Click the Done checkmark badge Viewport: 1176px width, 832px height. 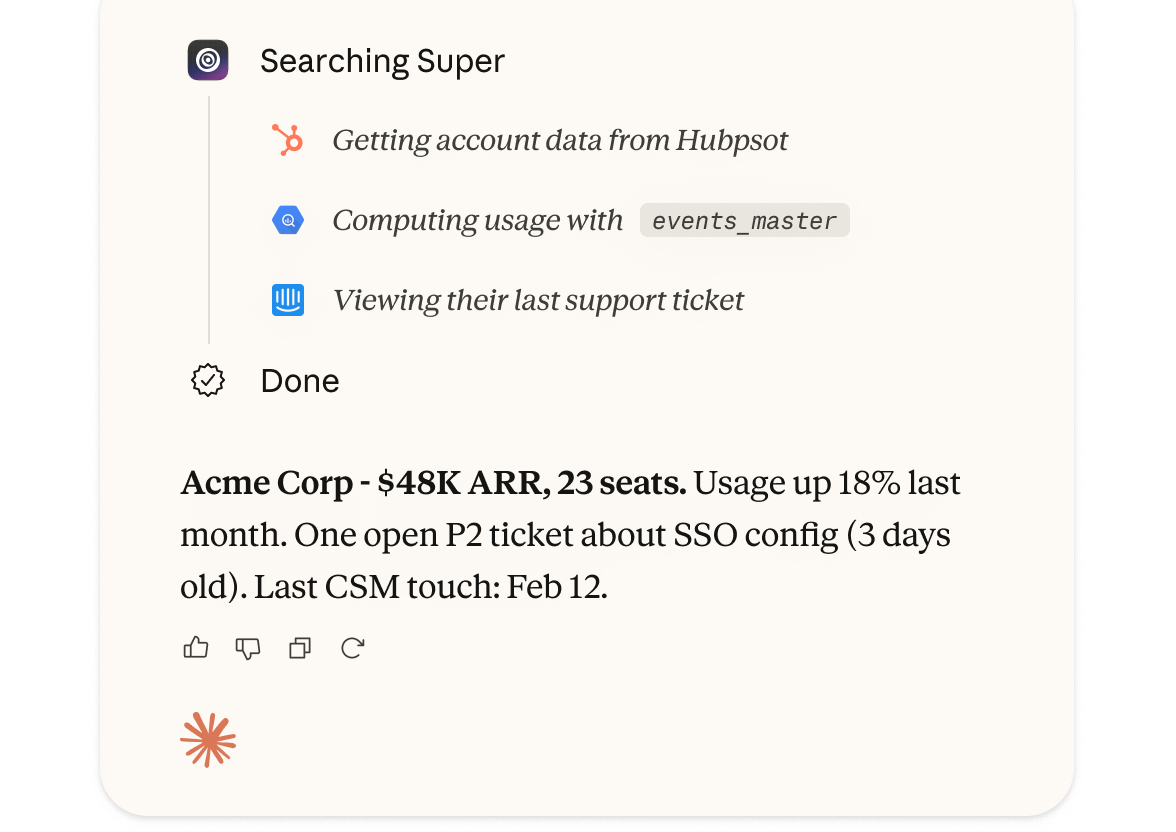point(208,380)
